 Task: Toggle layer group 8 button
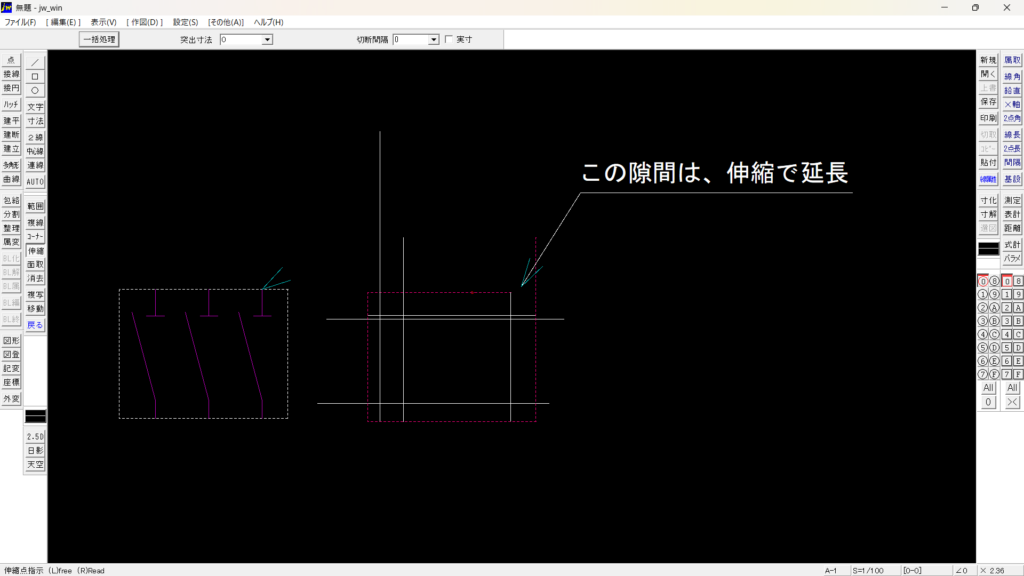(x=1018, y=281)
